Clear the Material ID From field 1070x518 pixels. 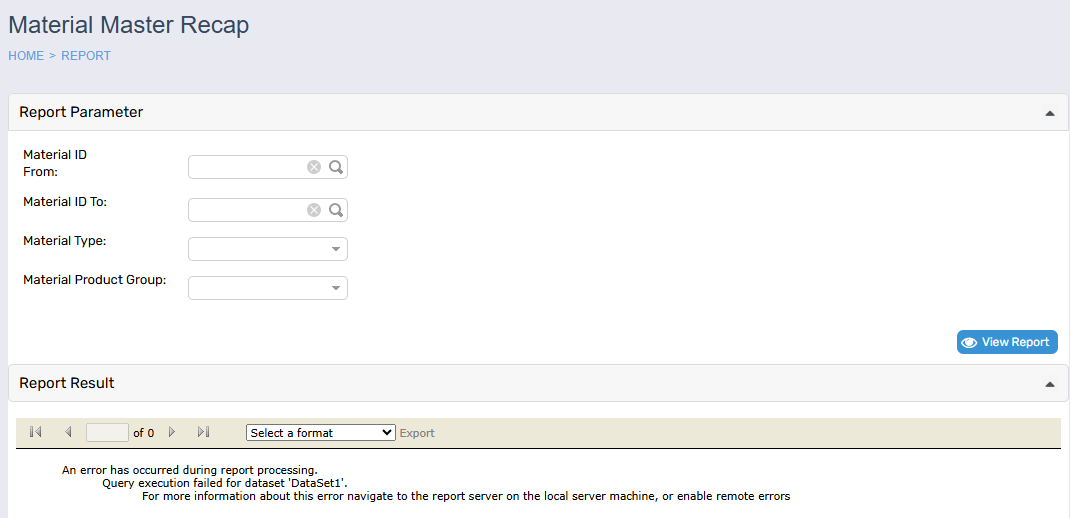tap(314, 167)
